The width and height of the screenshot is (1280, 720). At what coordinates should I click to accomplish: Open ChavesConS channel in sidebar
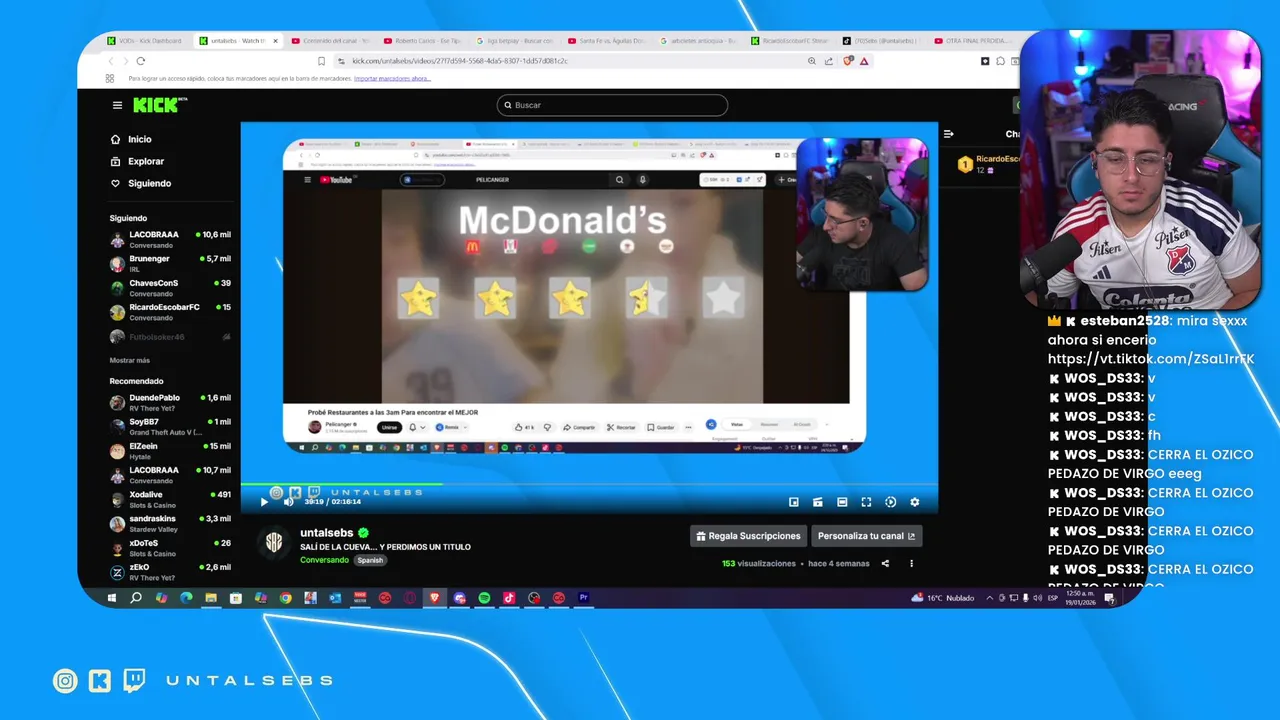(170, 288)
